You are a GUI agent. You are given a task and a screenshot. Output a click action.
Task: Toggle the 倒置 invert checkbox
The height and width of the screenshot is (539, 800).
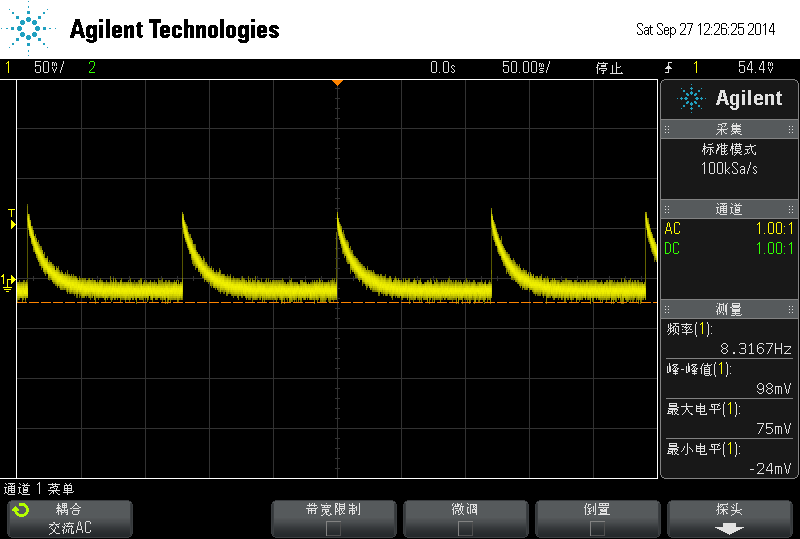tap(597, 528)
